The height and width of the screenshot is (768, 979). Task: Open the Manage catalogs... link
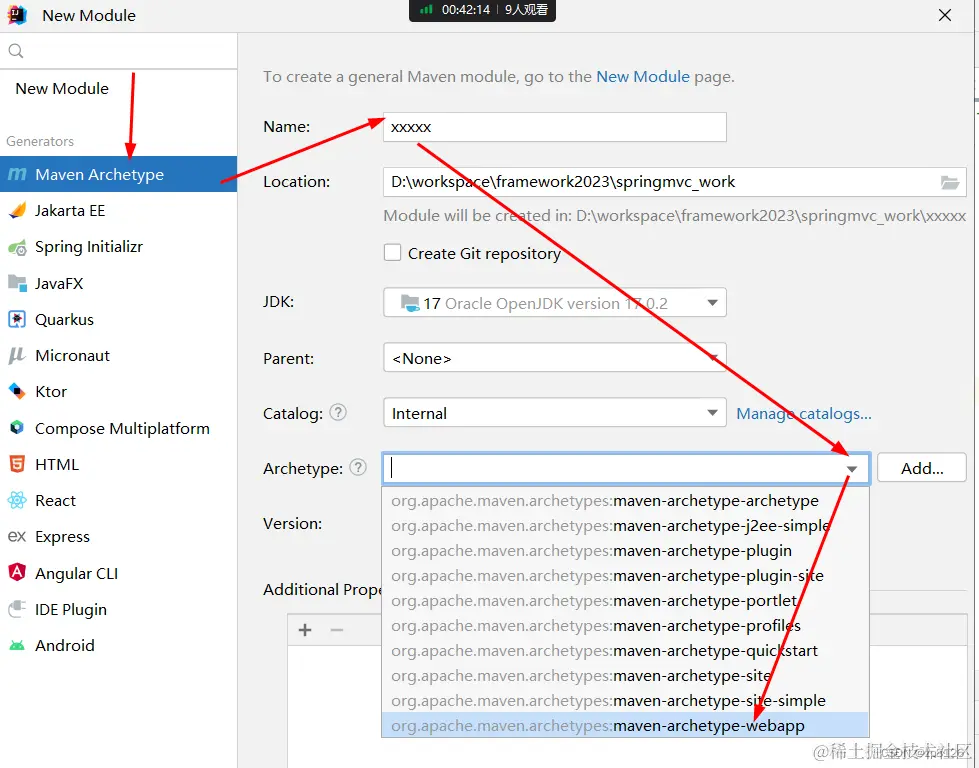point(804,413)
